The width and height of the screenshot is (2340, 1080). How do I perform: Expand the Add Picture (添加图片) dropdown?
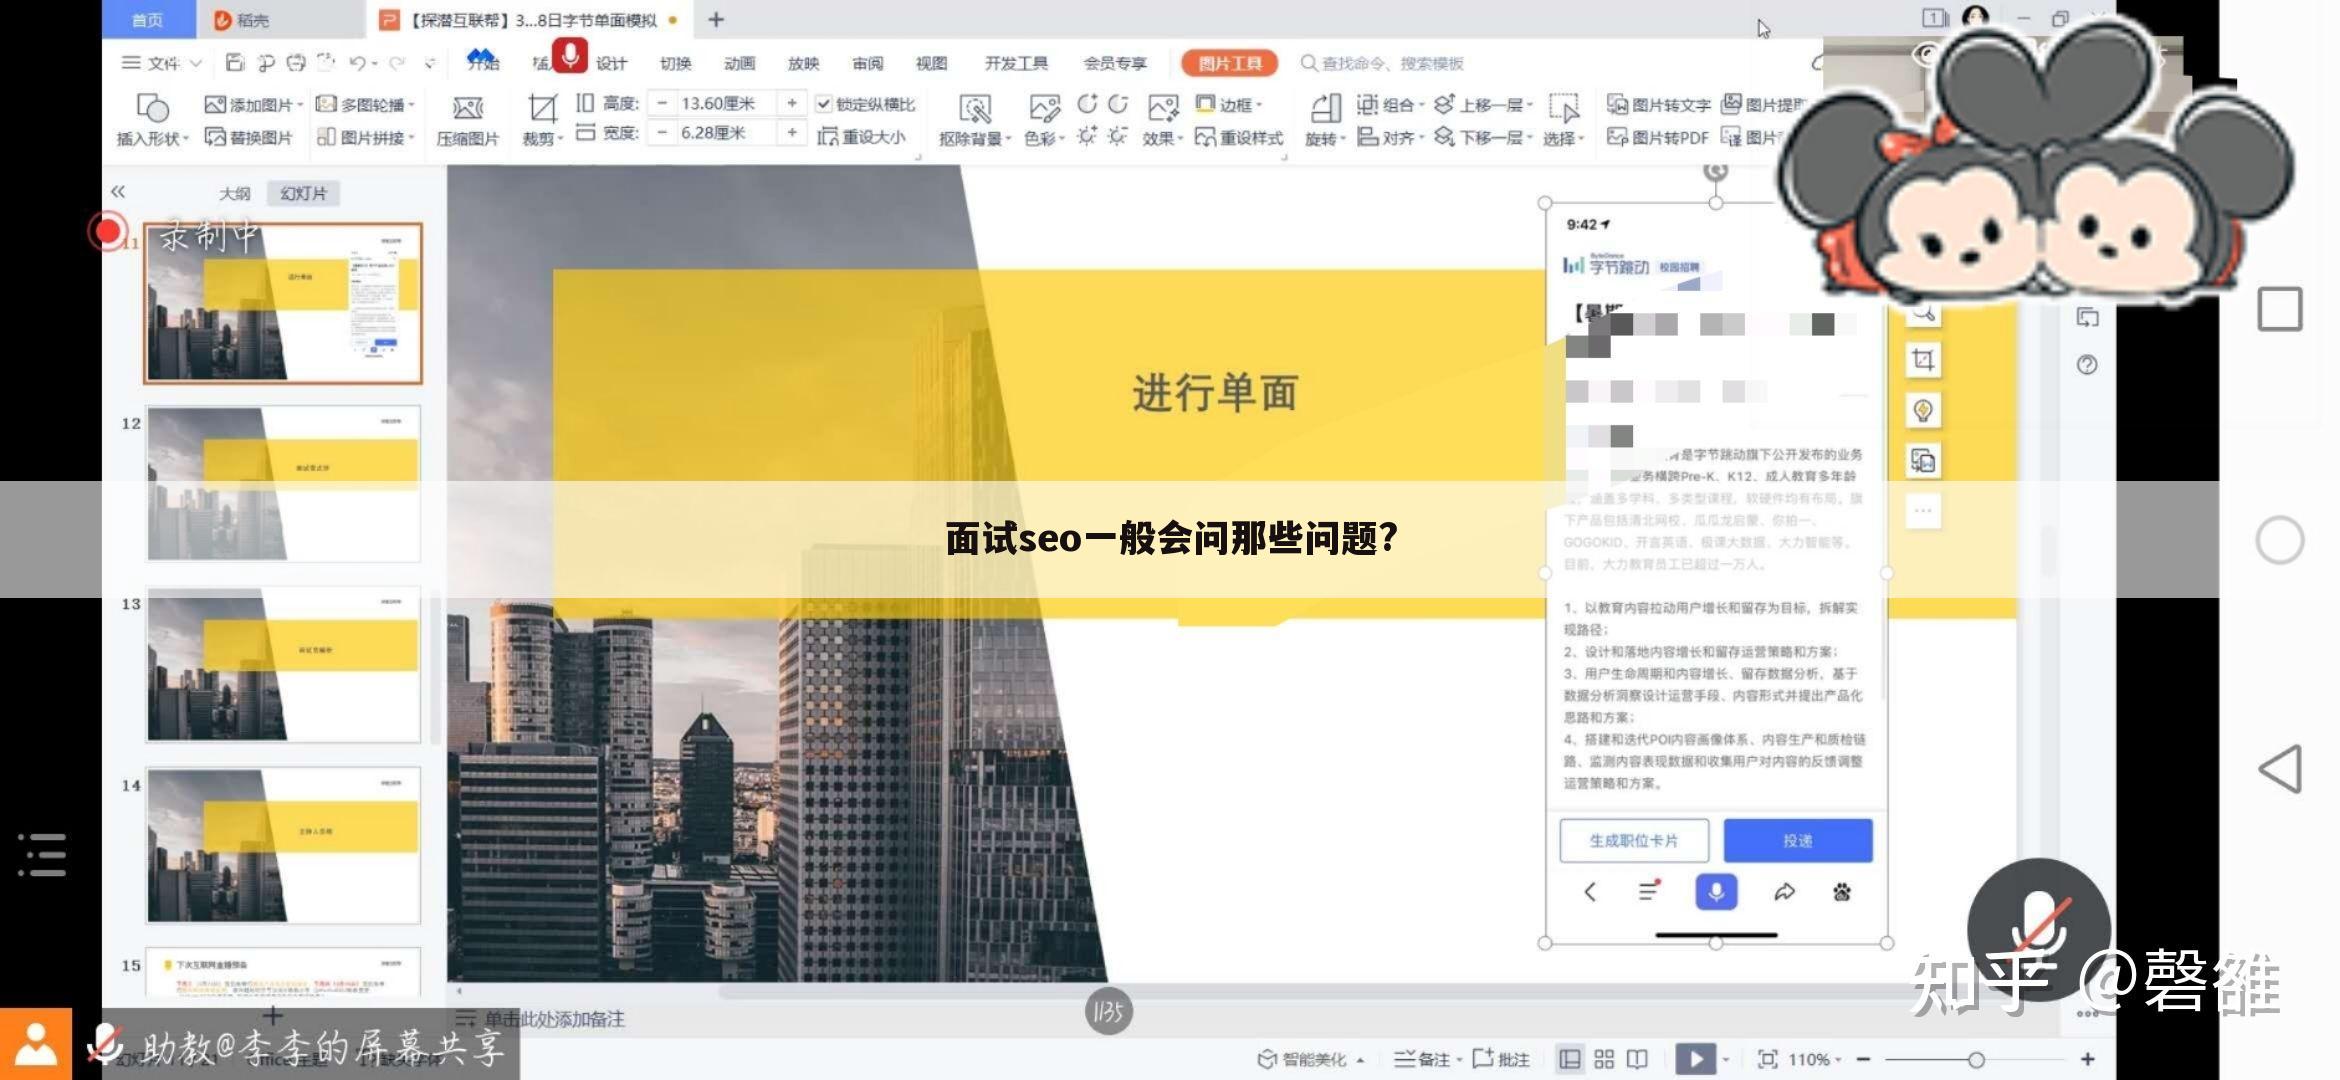pos(299,105)
